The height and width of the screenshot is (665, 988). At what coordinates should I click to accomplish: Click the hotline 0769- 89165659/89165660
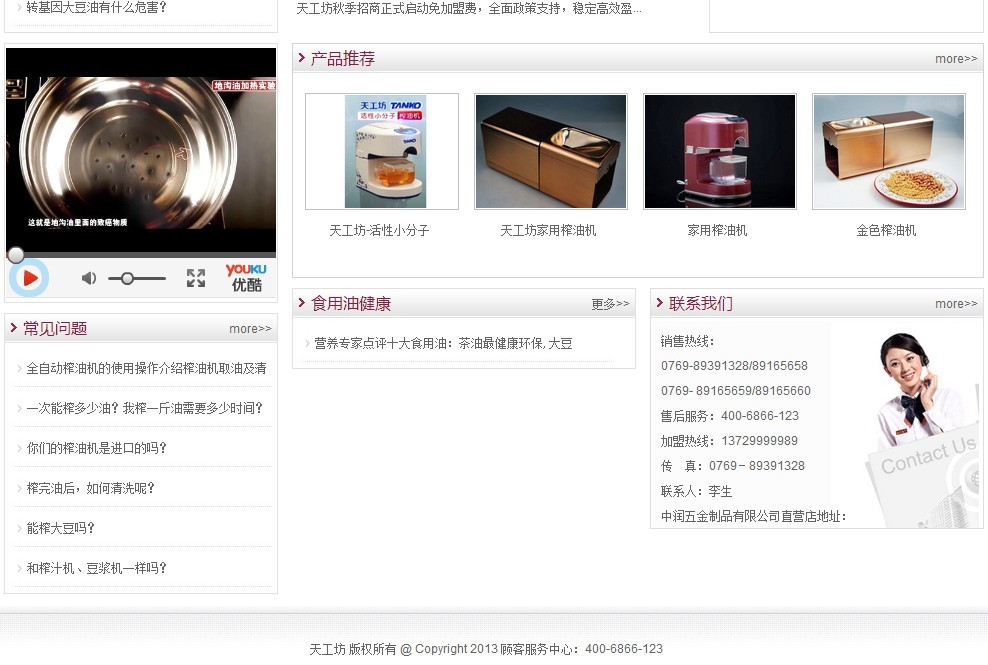point(736,391)
